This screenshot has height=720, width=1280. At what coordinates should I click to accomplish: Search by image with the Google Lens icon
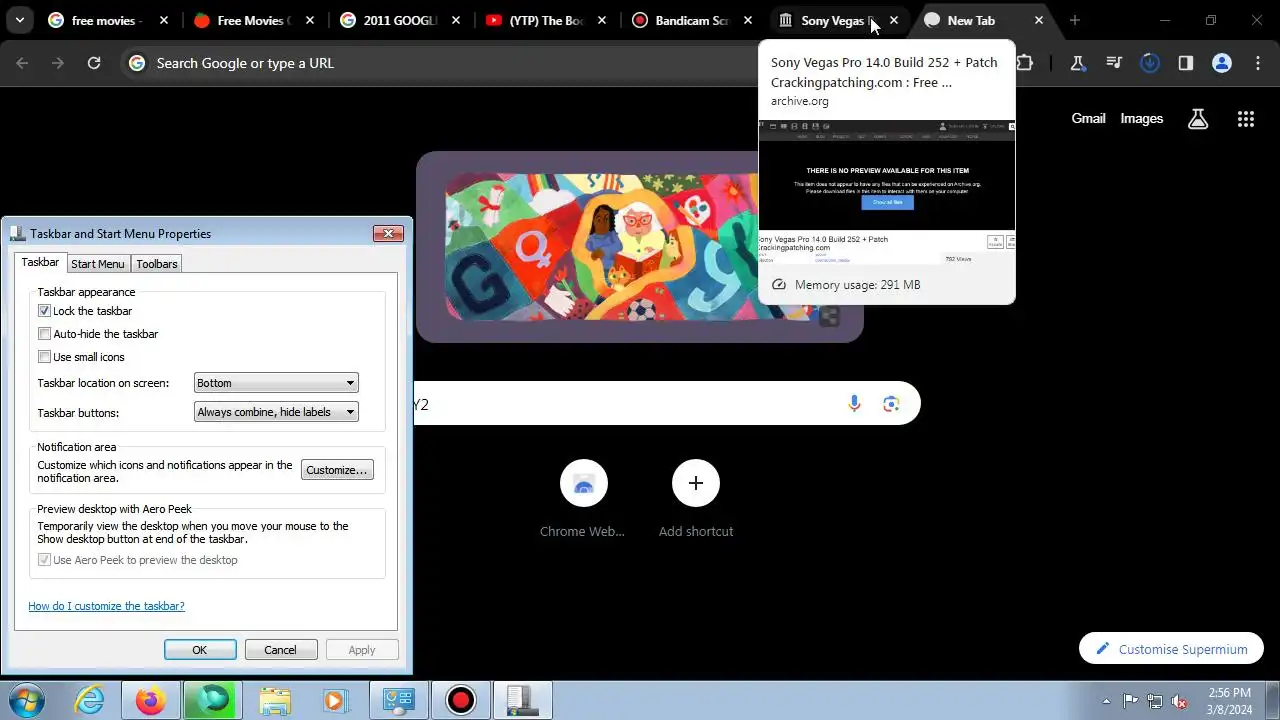(891, 404)
